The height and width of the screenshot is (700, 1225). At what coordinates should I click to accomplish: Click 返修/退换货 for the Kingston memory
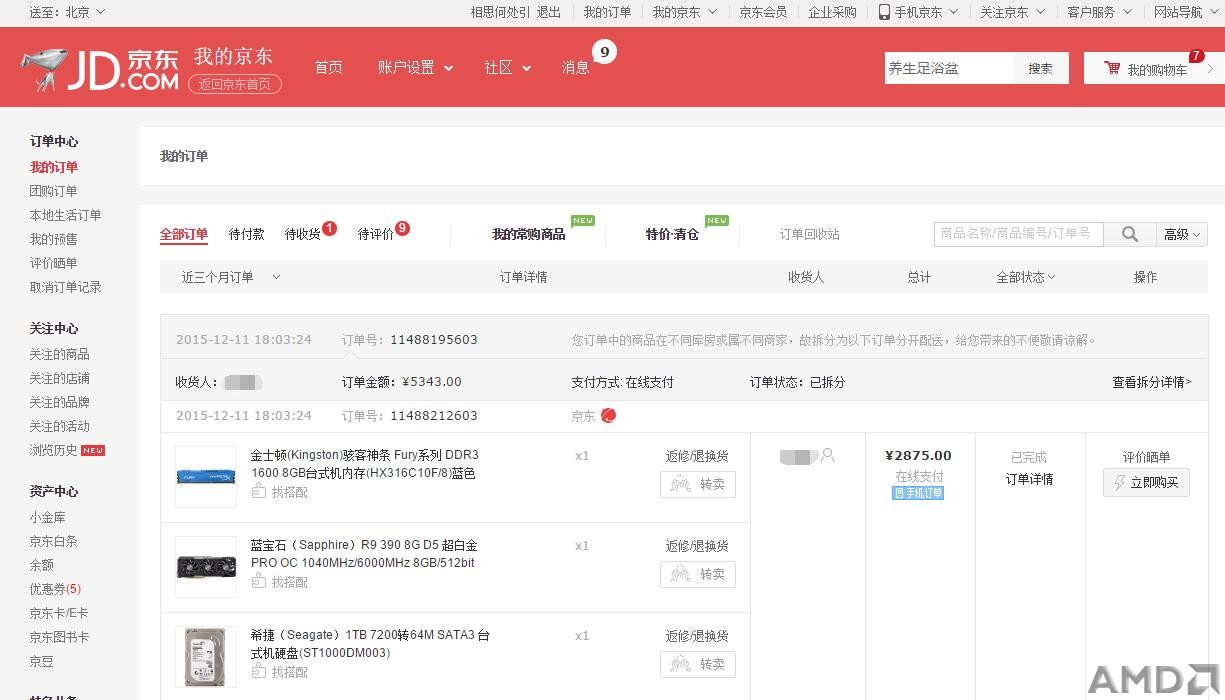[x=697, y=456]
